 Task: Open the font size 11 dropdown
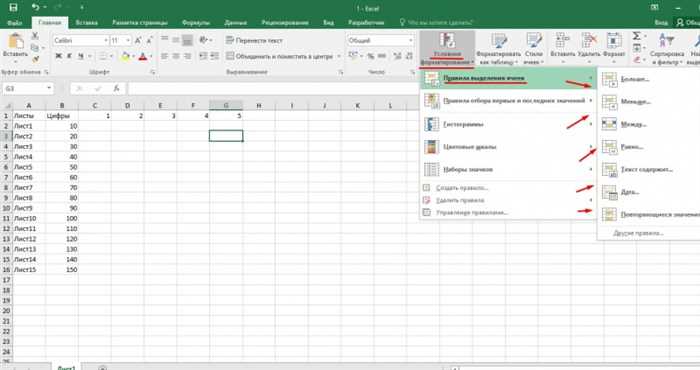(x=128, y=41)
